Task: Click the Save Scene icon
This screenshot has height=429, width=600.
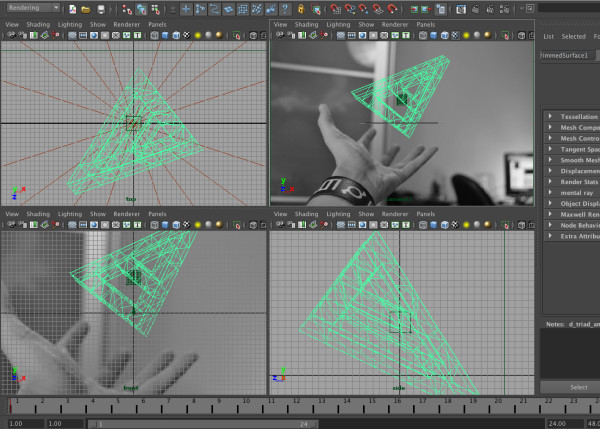Action: pyautogui.click(x=101, y=9)
